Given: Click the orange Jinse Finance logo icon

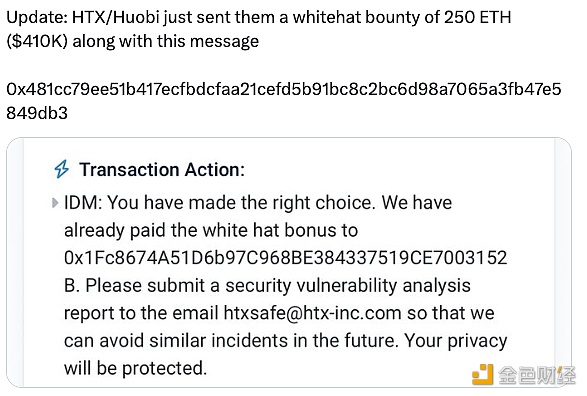Looking at the screenshot, I should coord(482,374).
